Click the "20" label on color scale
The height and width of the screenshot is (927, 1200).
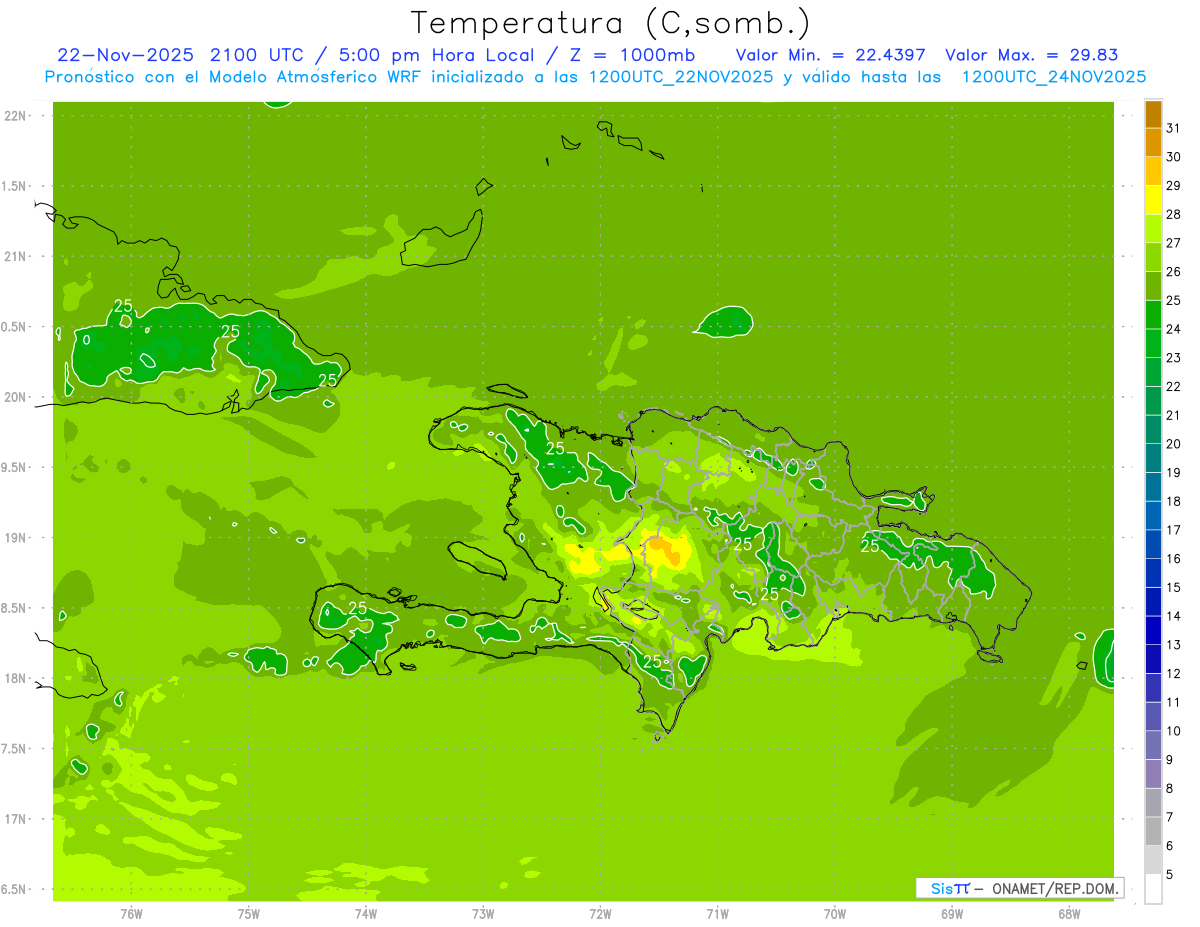coord(1173,444)
